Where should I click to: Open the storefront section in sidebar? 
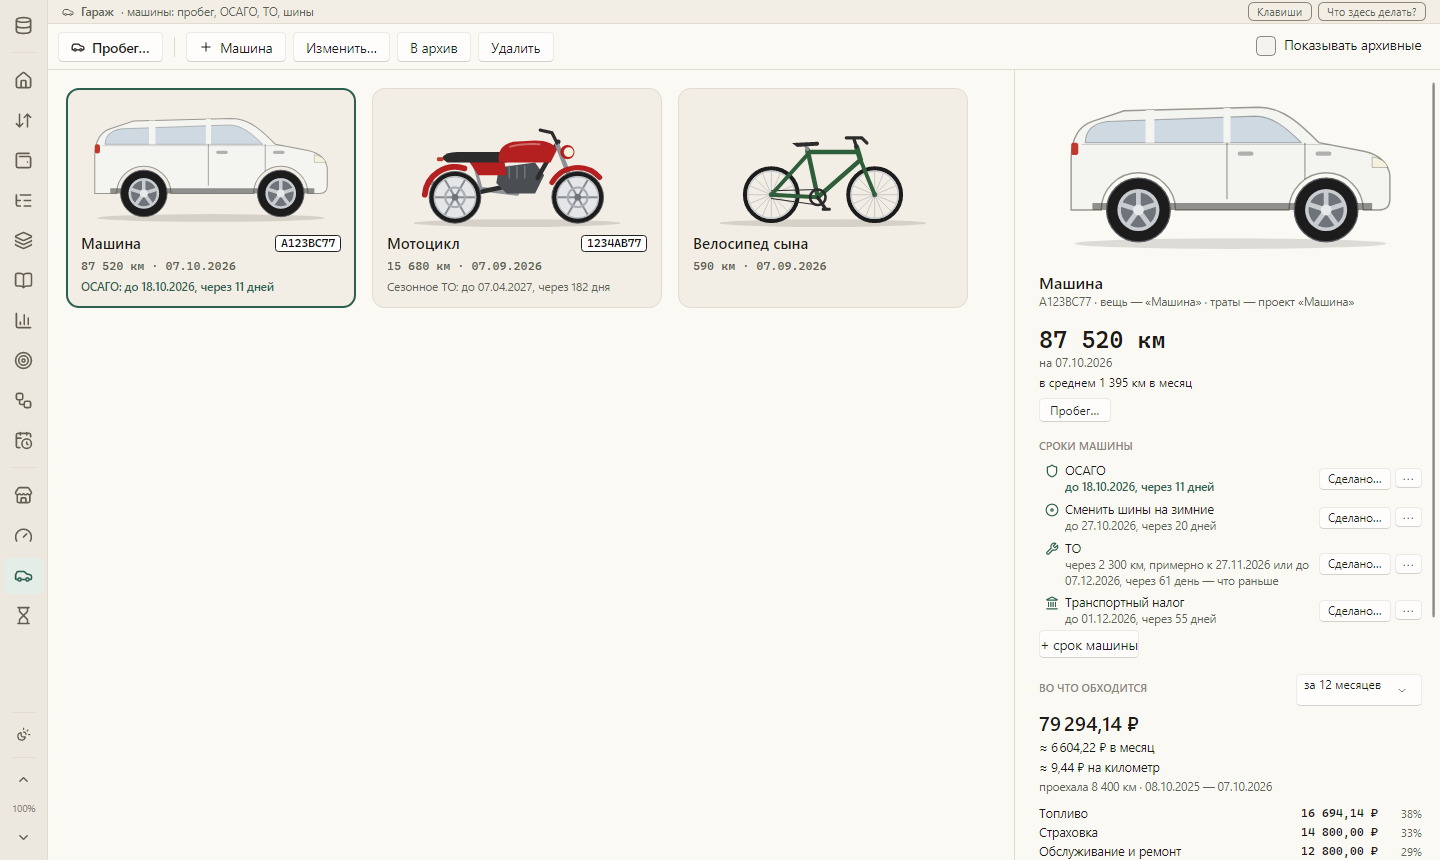point(24,495)
